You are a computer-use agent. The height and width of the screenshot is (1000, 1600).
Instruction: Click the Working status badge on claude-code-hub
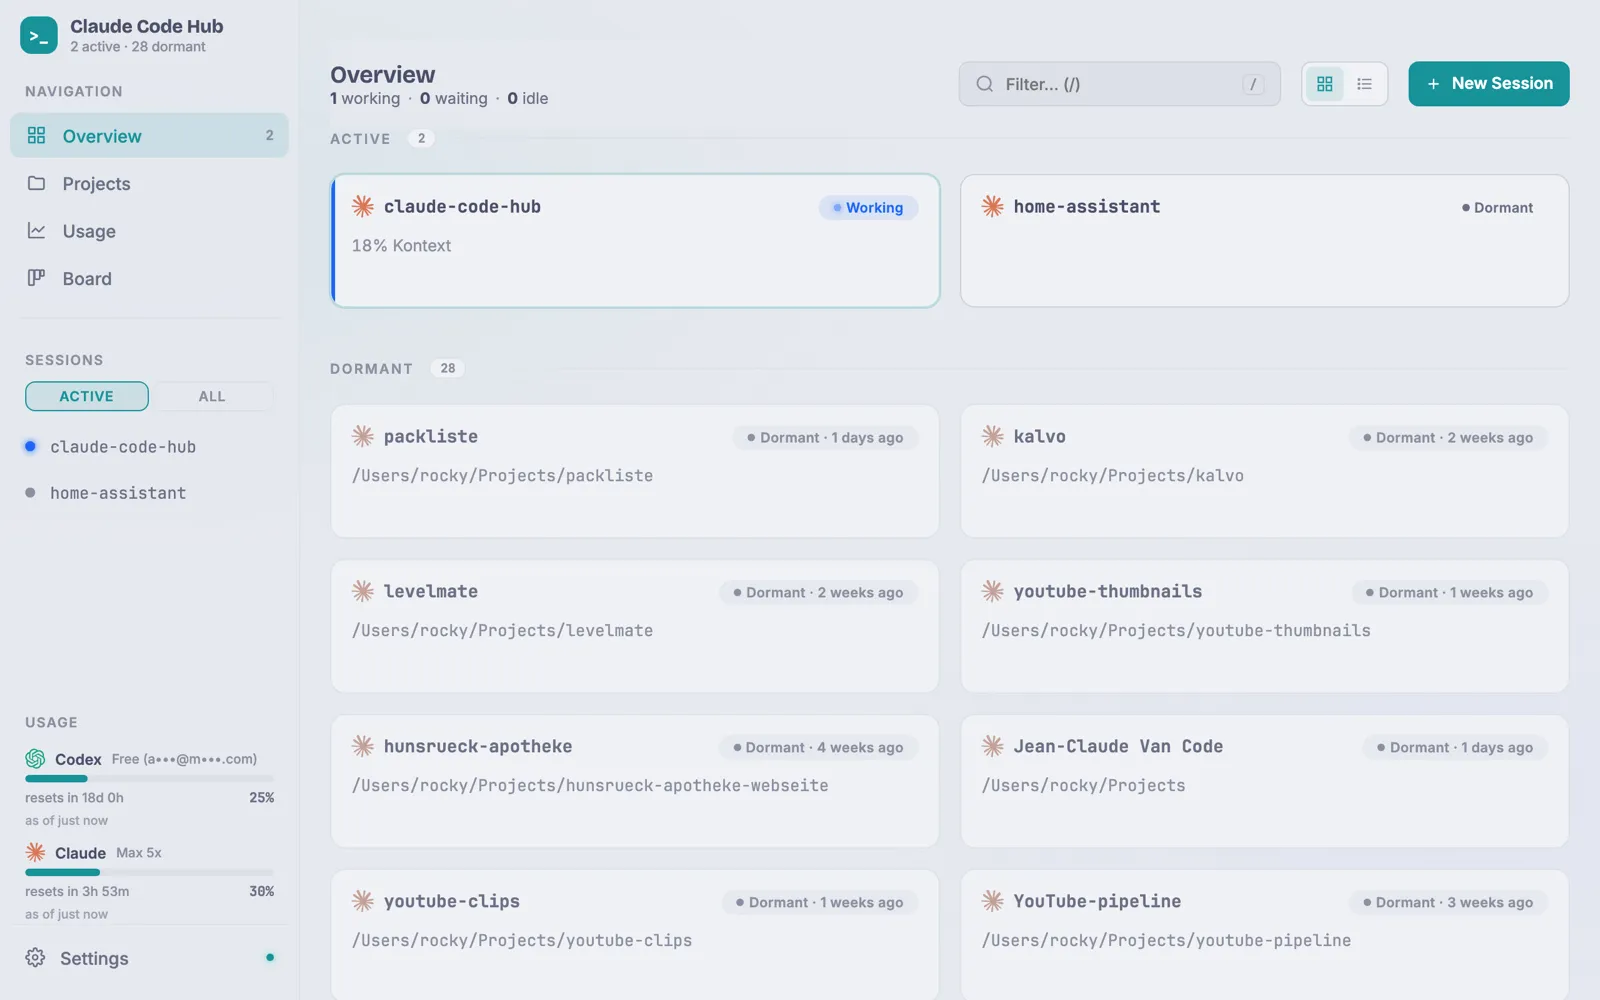point(868,207)
